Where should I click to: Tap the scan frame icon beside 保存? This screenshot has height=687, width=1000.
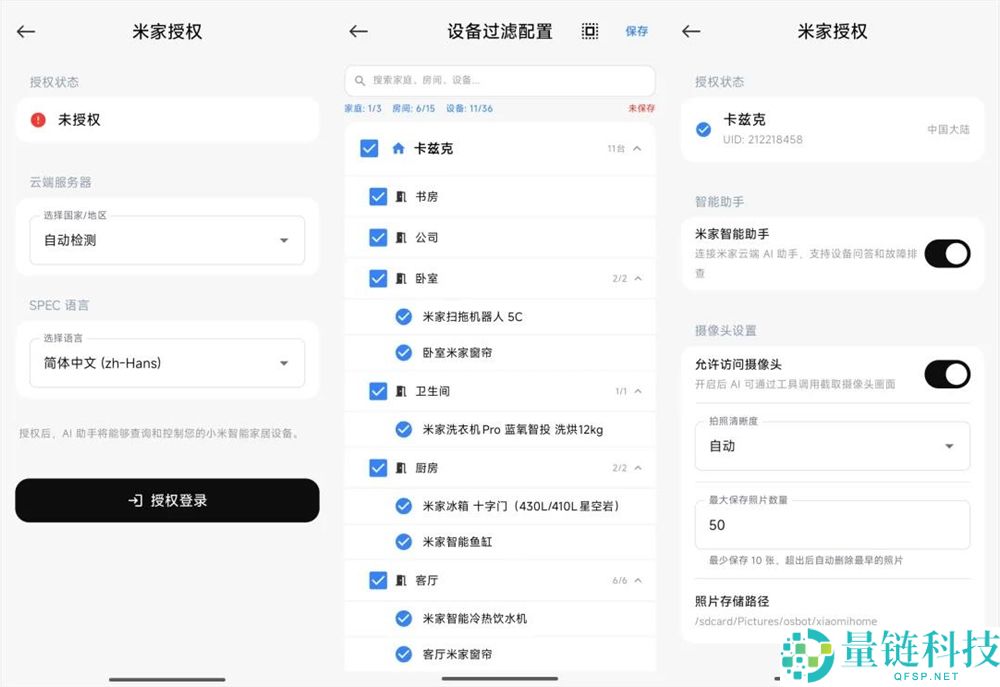(590, 31)
